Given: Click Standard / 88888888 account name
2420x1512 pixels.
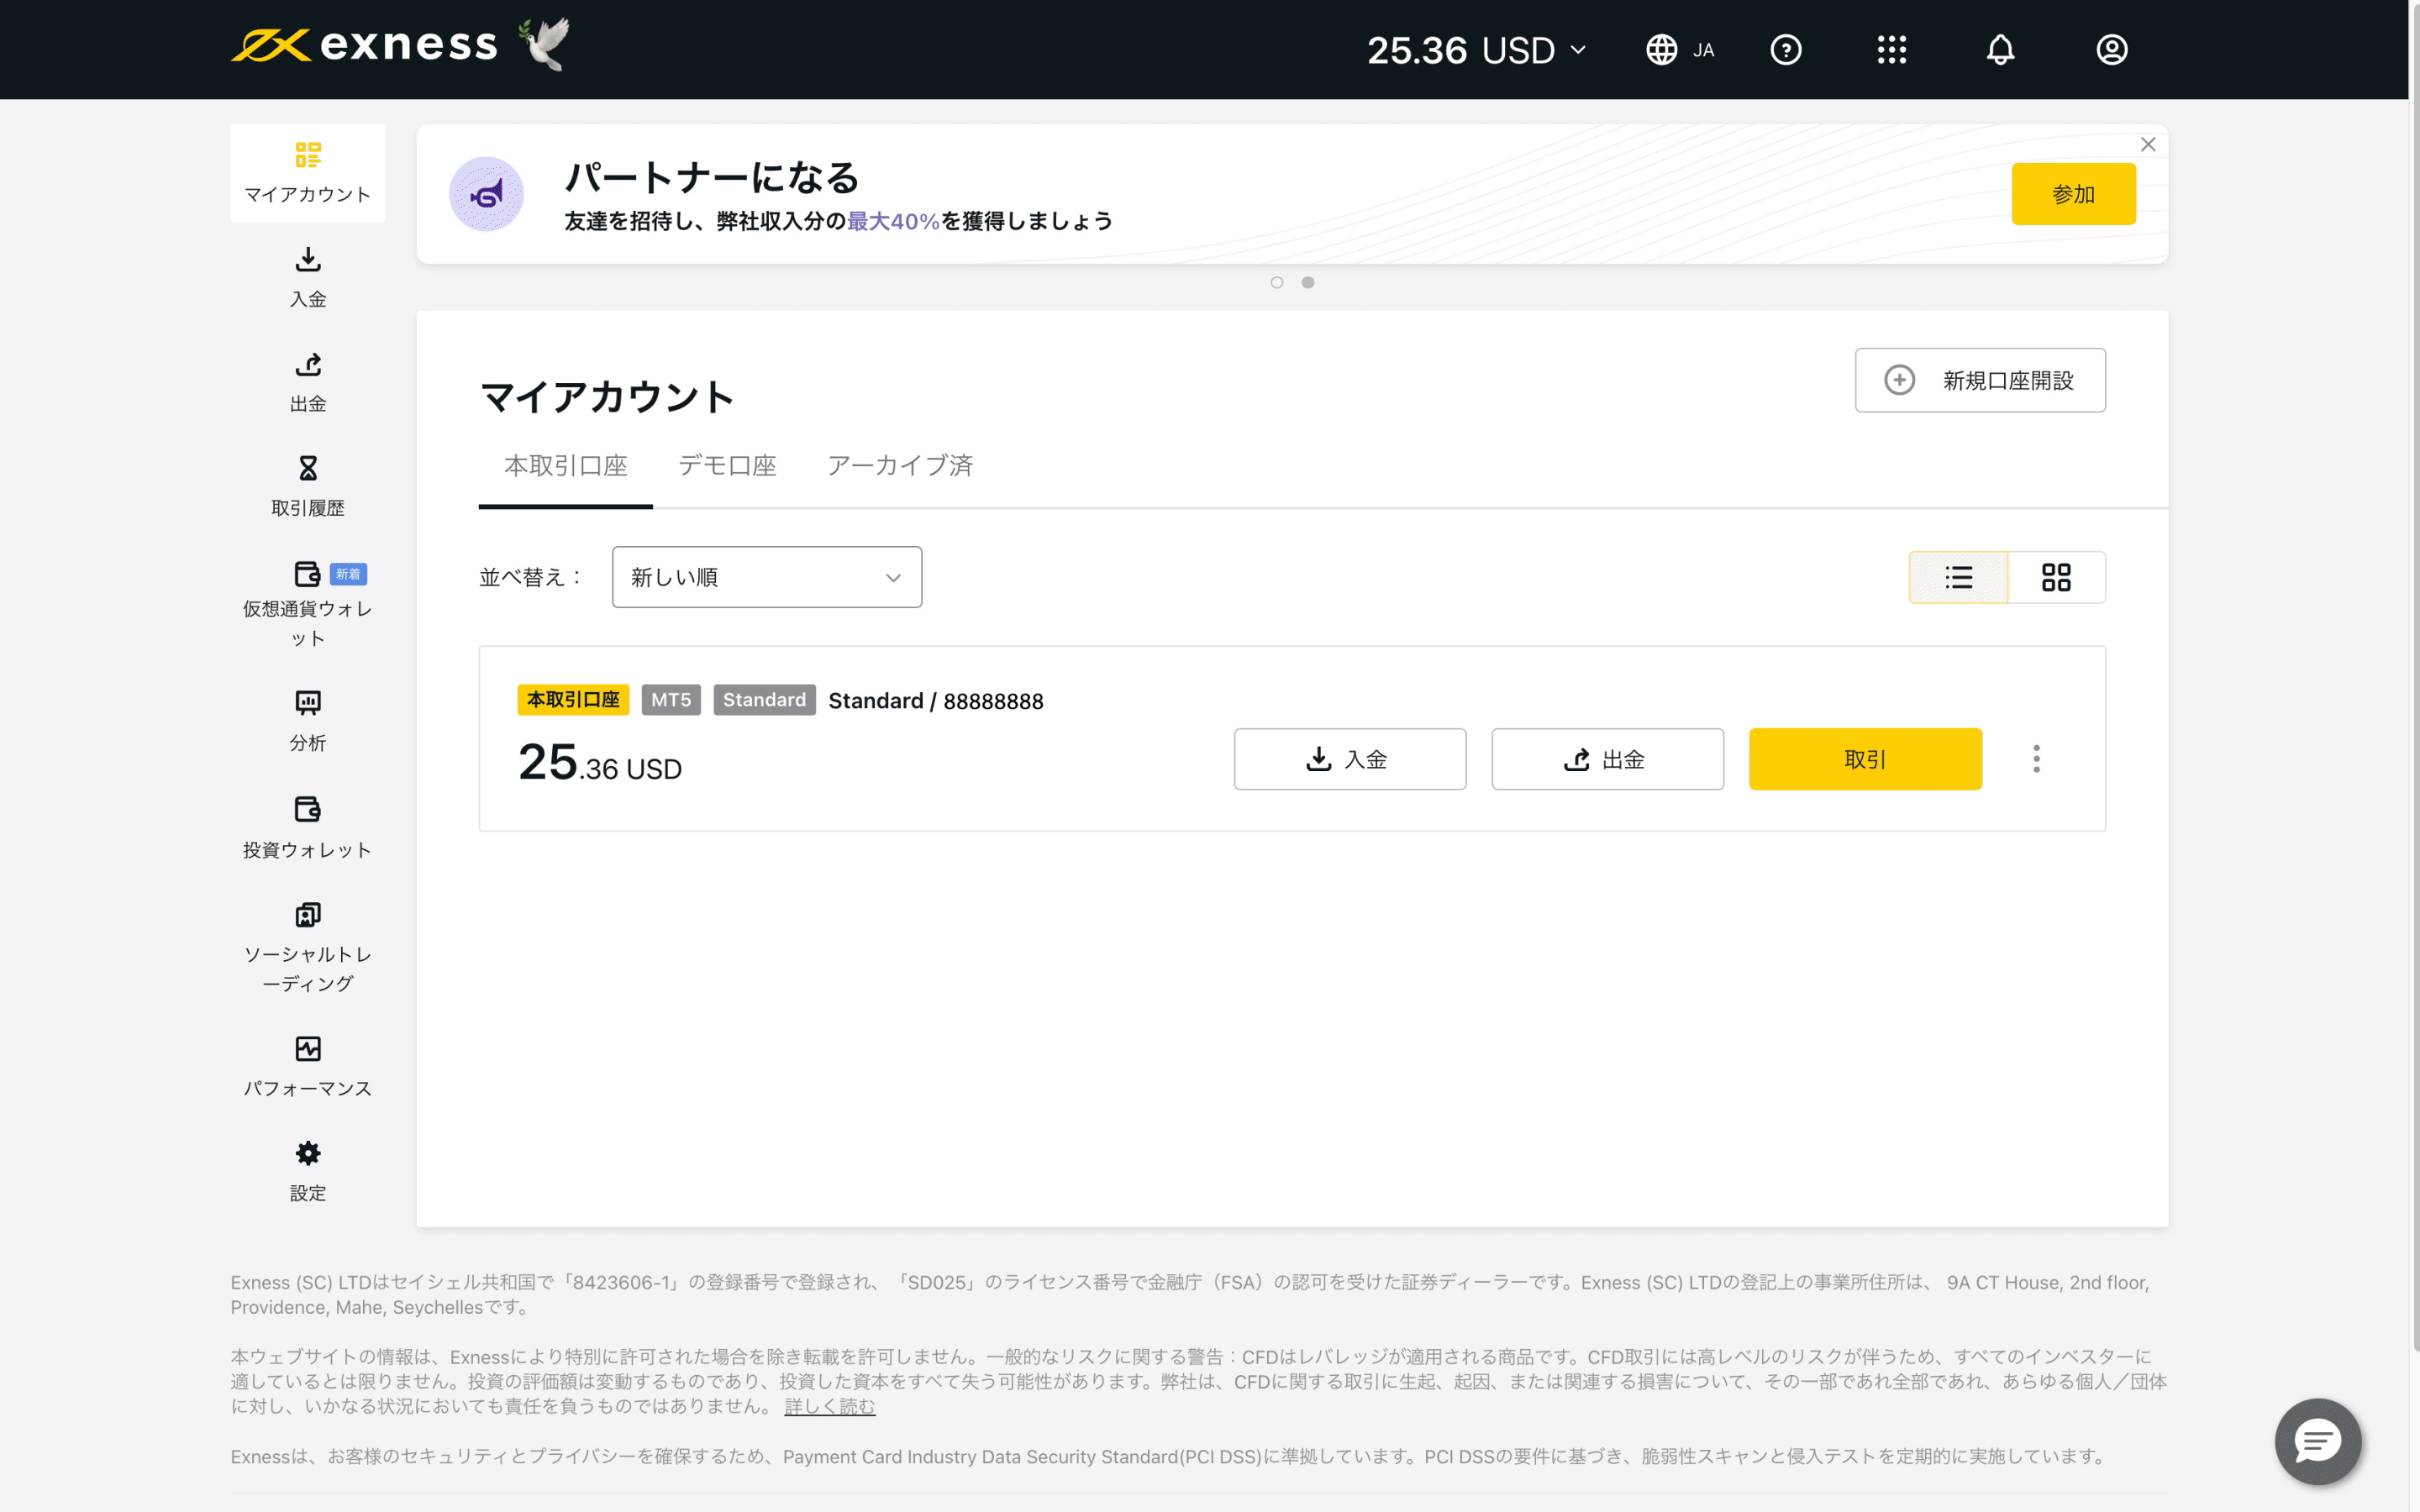Looking at the screenshot, I should pyautogui.click(x=936, y=701).
